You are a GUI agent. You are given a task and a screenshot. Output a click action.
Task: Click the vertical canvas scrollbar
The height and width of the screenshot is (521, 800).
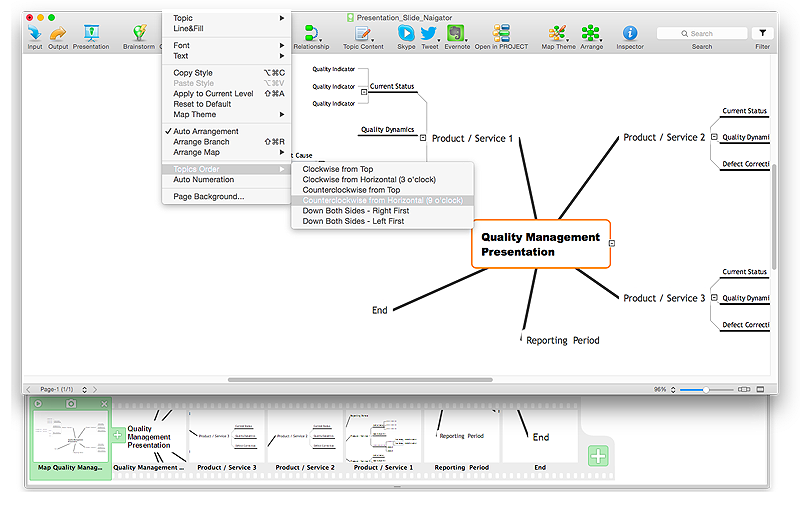tap(774, 216)
